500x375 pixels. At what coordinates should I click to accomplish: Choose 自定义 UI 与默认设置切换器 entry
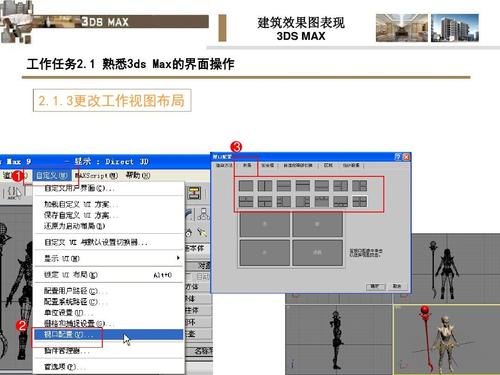click(108, 242)
